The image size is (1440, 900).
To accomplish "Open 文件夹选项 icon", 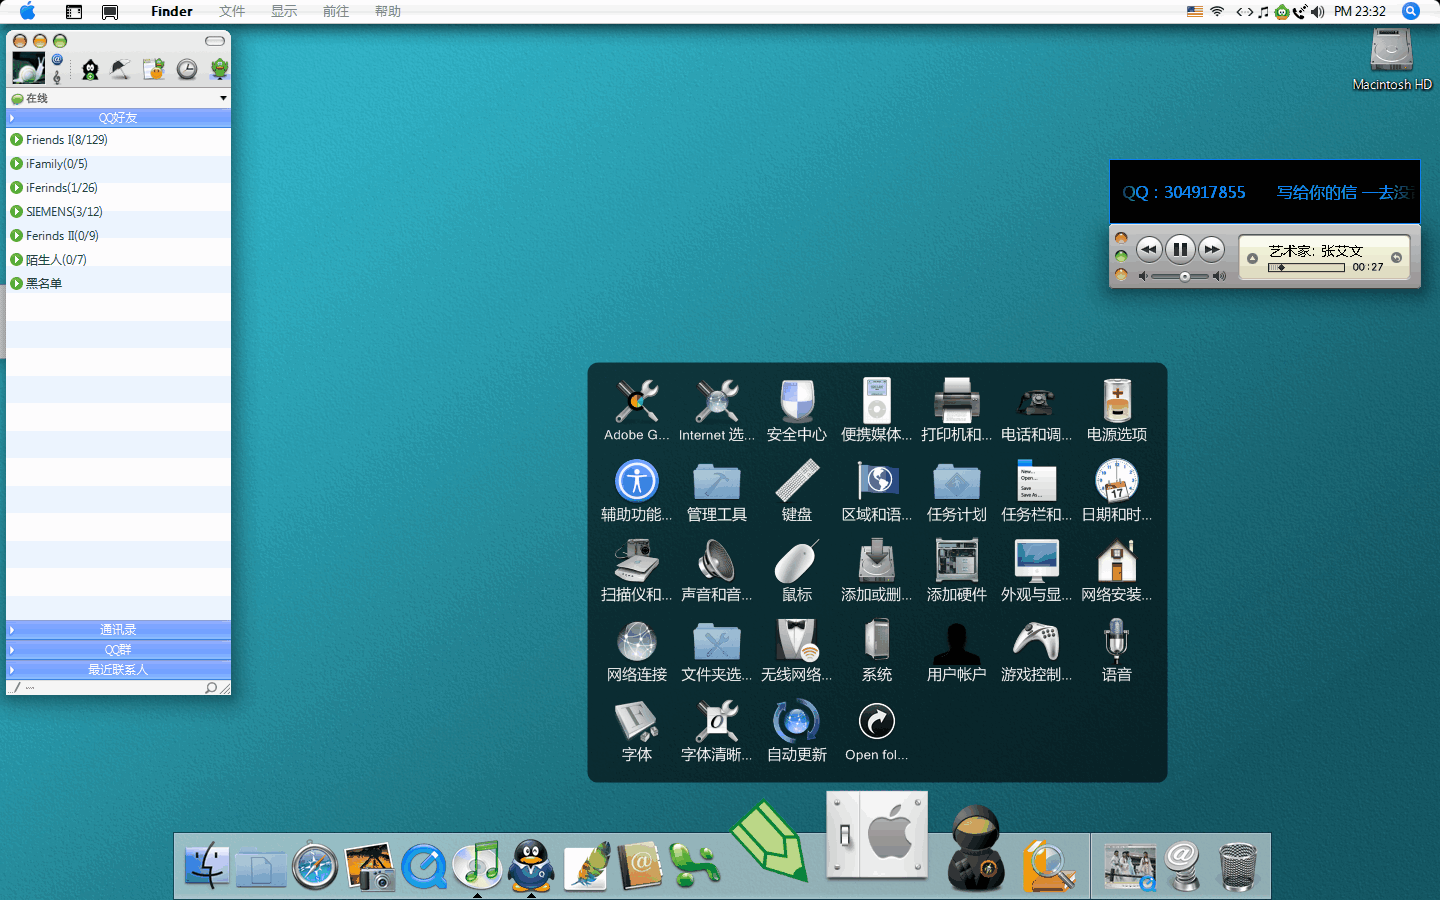I will tap(717, 641).
